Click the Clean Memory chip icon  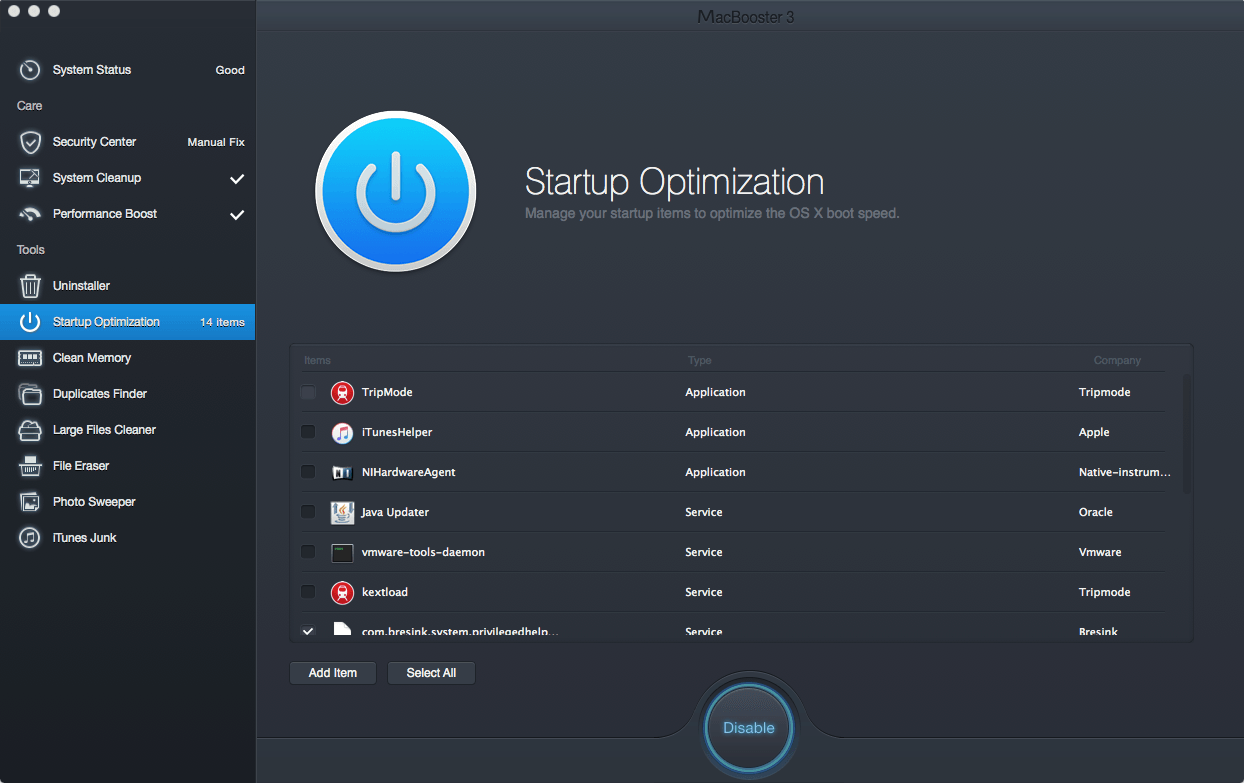coord(30,358)
